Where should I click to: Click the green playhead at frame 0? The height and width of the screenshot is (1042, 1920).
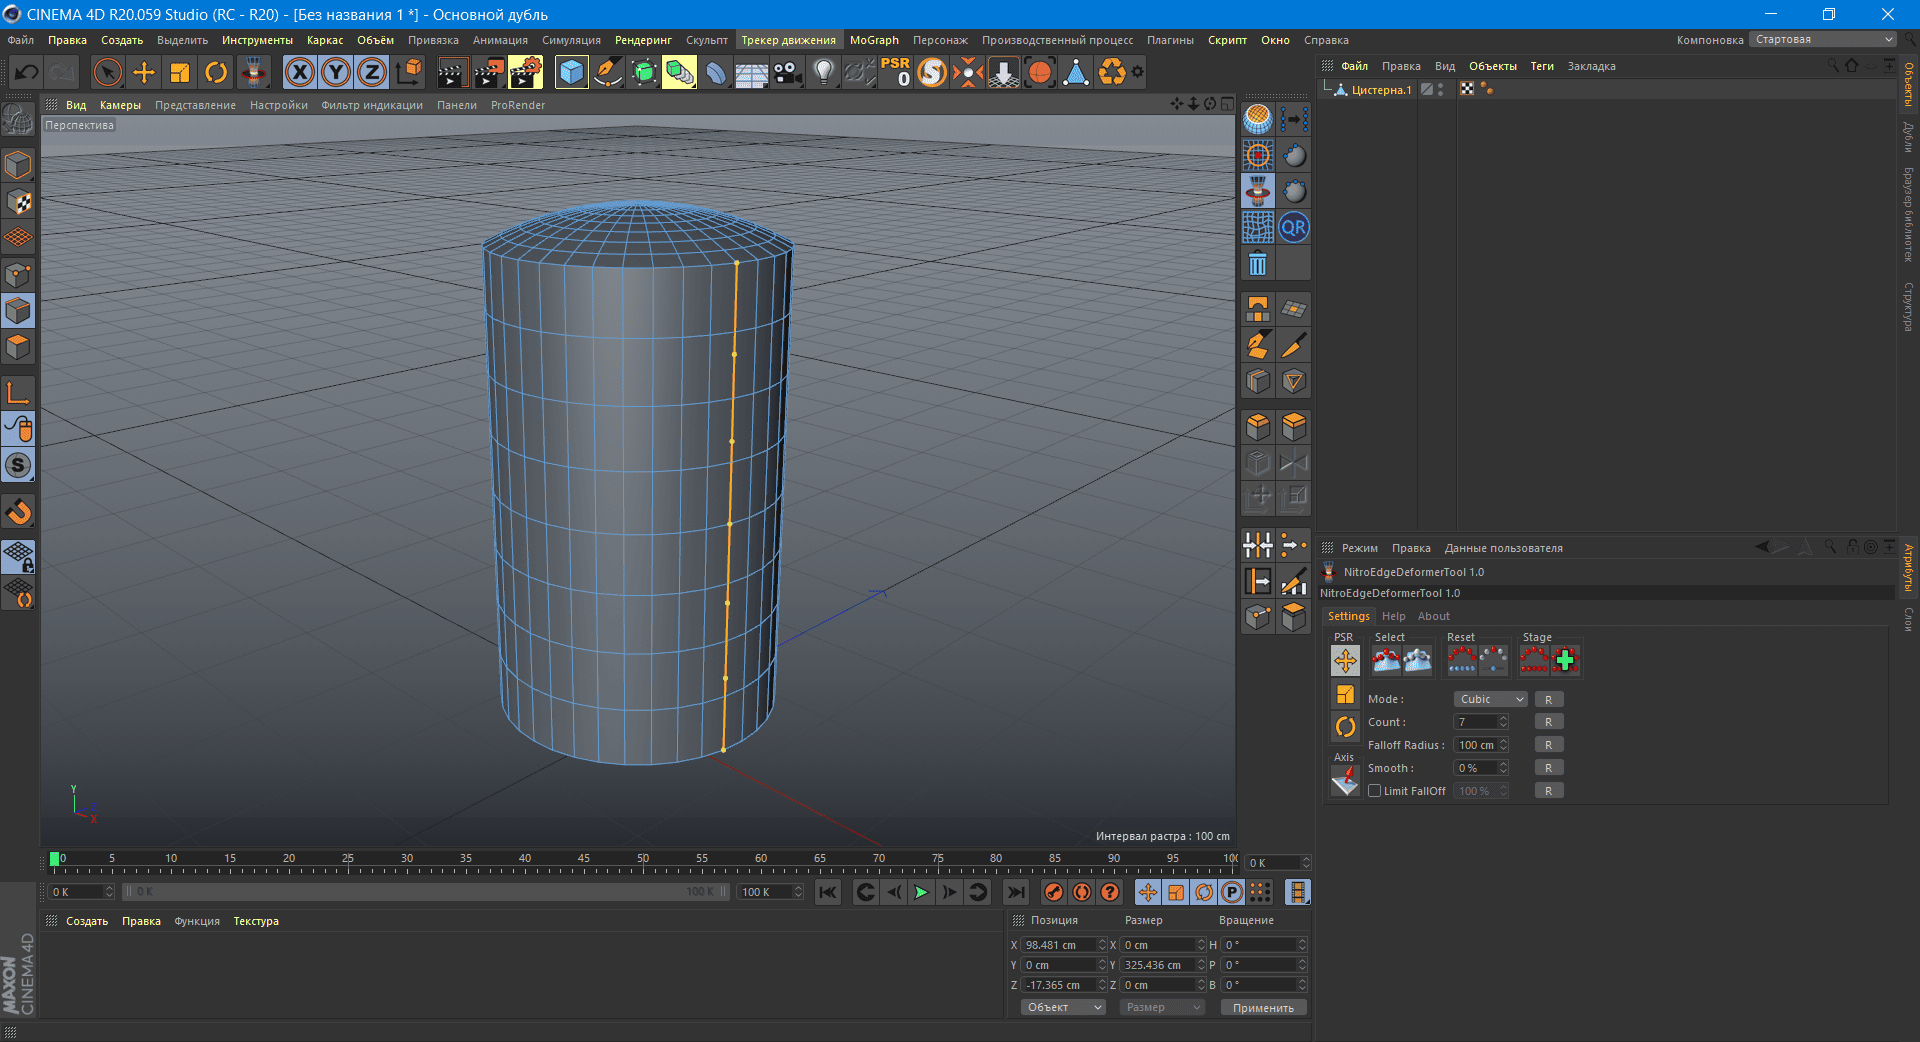[55, 859]
